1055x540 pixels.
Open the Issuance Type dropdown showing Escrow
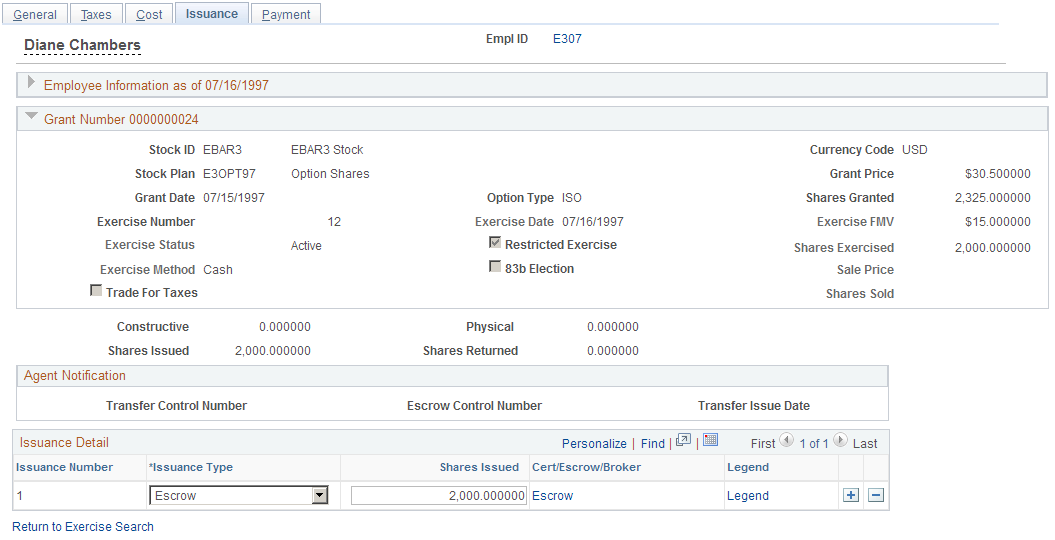coord(239,496)
